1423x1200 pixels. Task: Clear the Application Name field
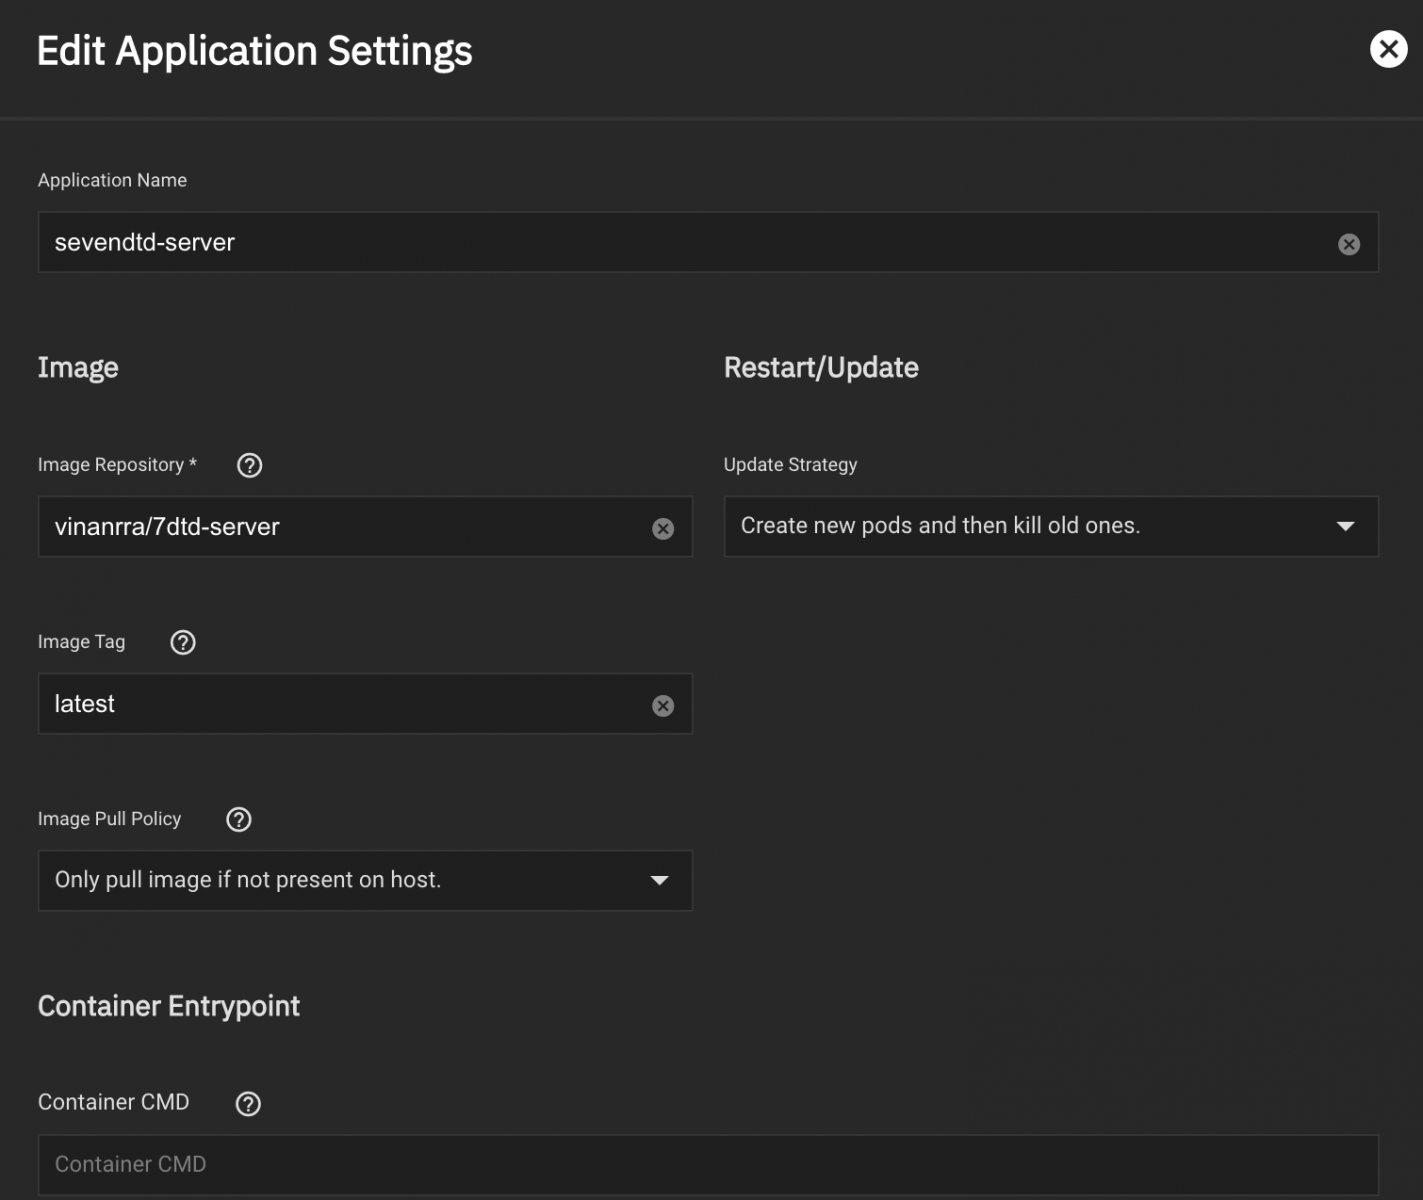1348,244
